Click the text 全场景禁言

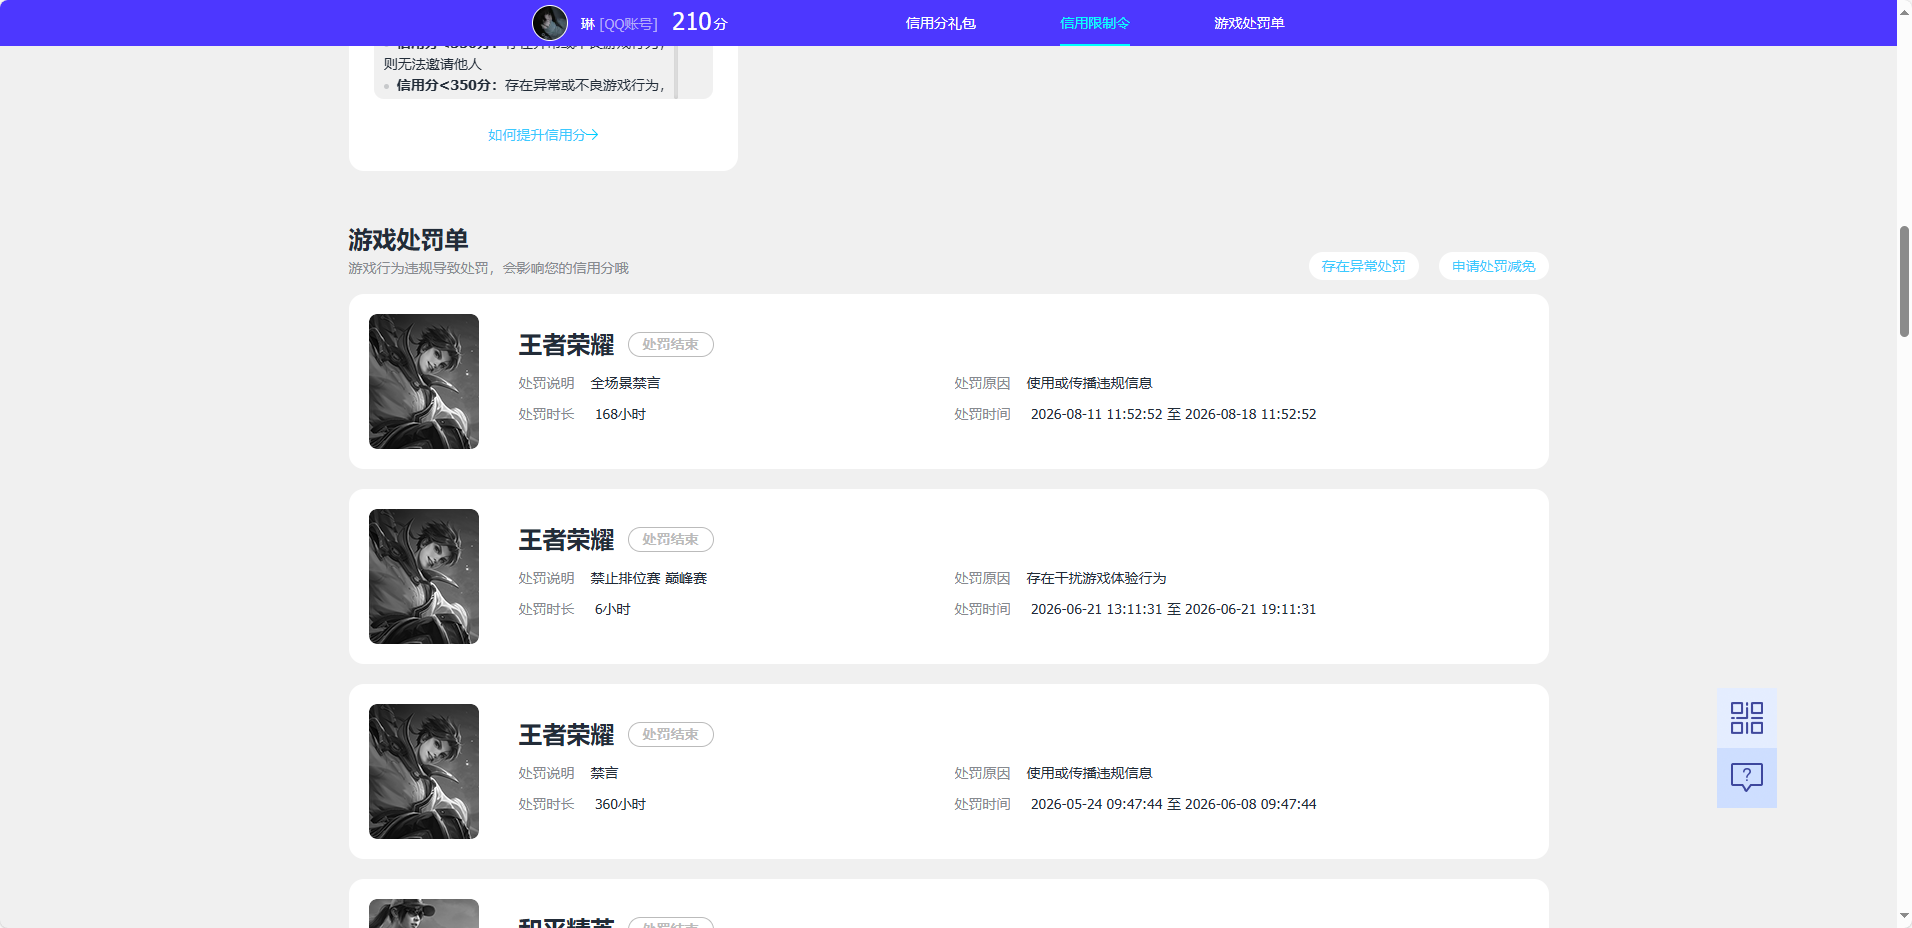625,383
